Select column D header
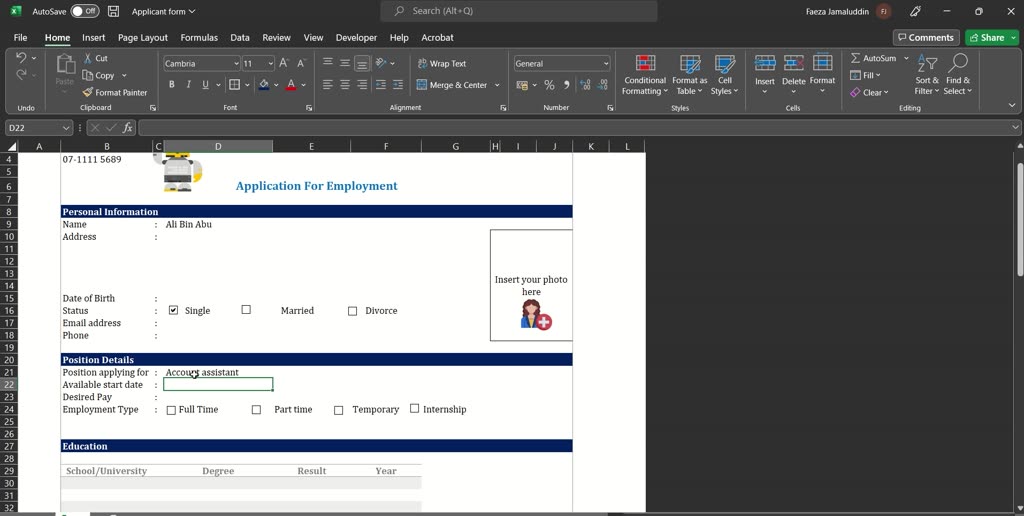The height and width of the screenshot is (516, 1024). point(217,146)
